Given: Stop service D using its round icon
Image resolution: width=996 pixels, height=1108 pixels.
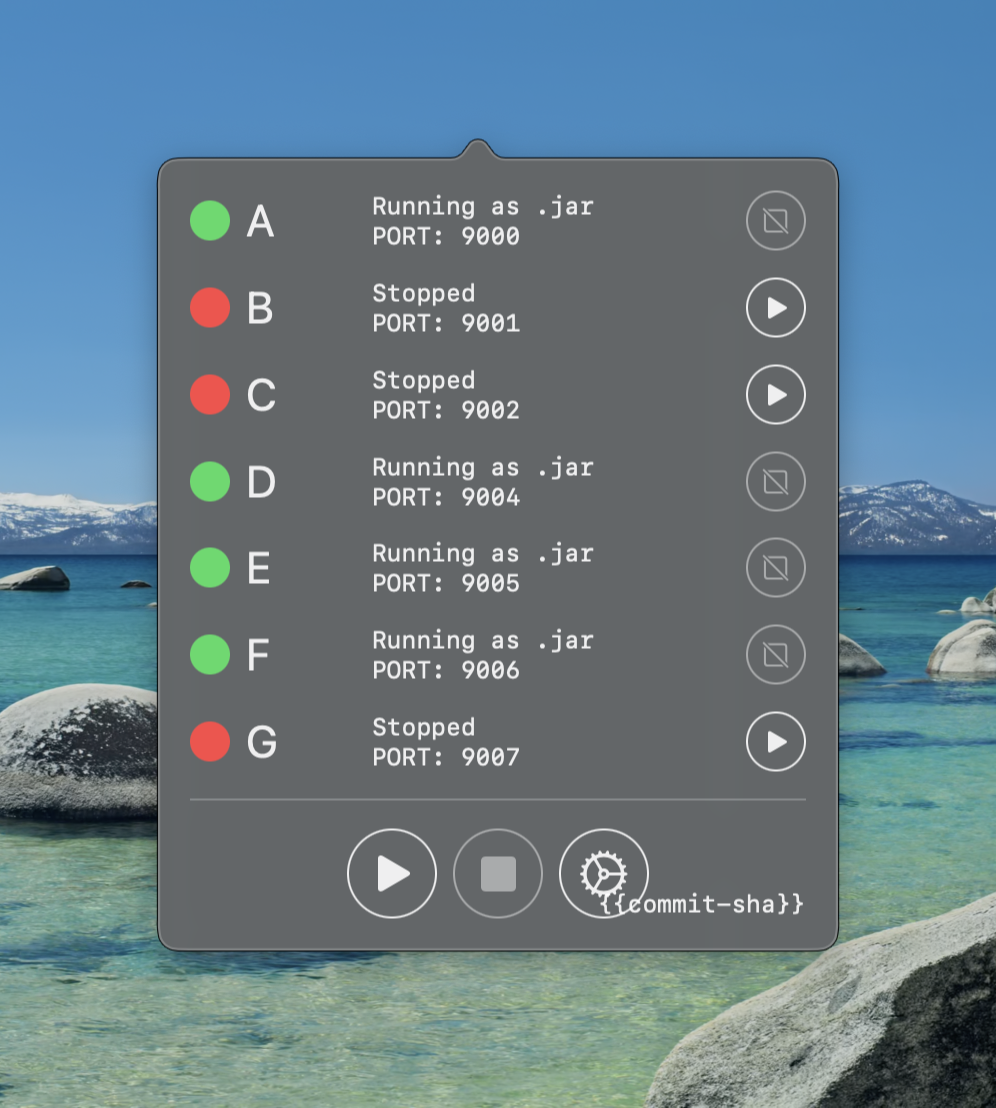Looking at the screenshot, I should 775,482.
